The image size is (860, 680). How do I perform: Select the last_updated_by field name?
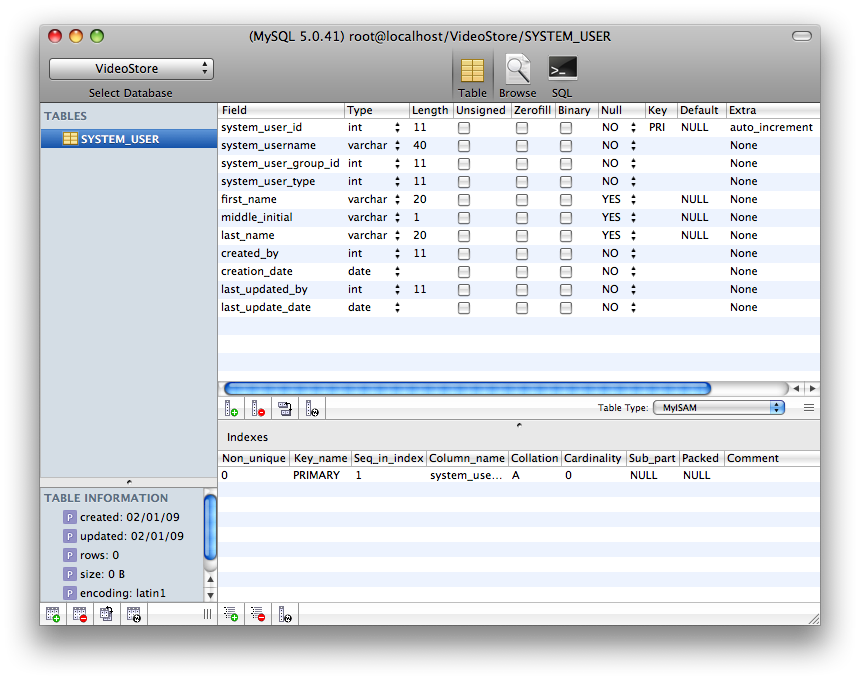pyautogui.click(x=264, y=290)
